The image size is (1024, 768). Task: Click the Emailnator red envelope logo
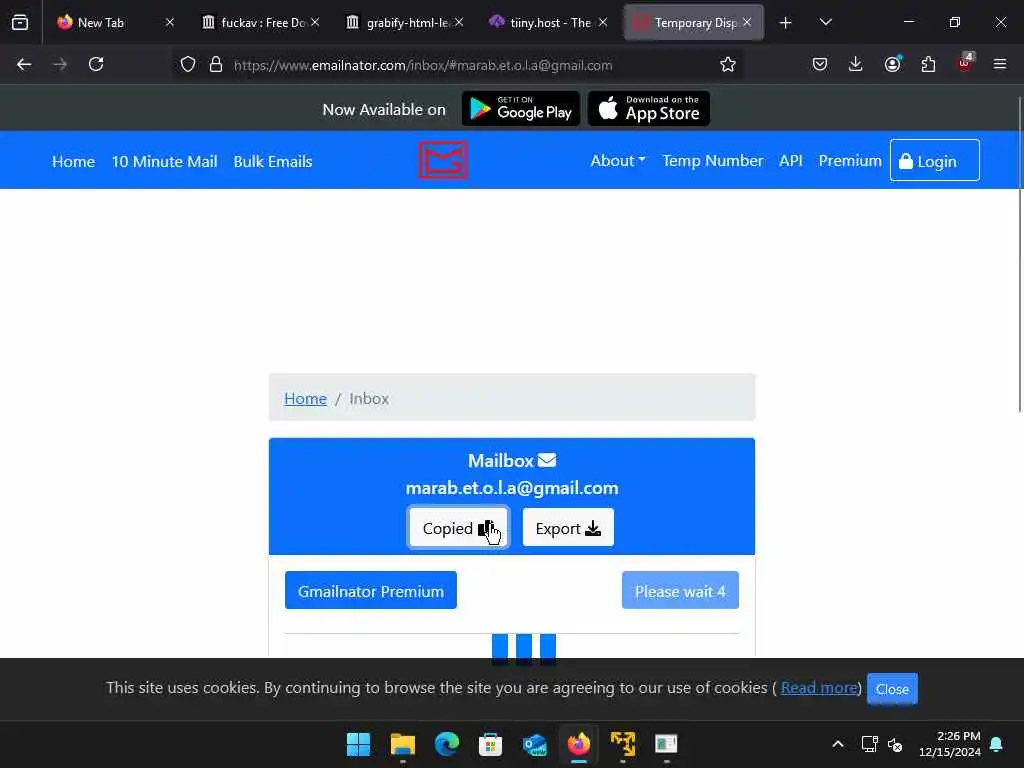click(443, 160)
